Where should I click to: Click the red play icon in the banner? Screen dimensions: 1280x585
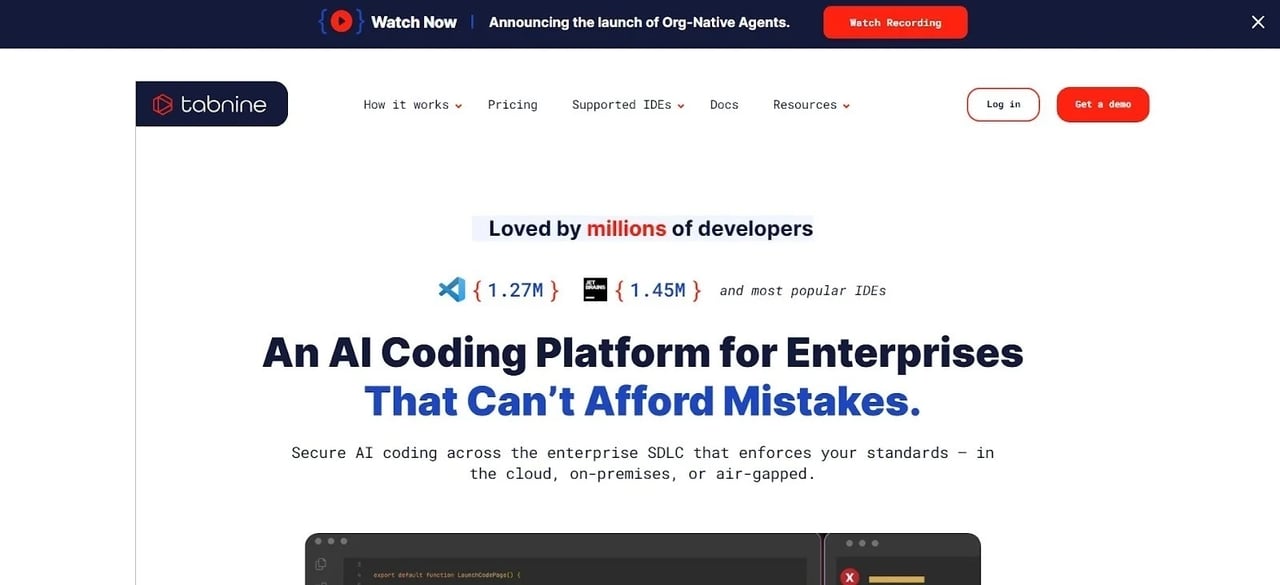pyautogui.click(x=341, y=21)
